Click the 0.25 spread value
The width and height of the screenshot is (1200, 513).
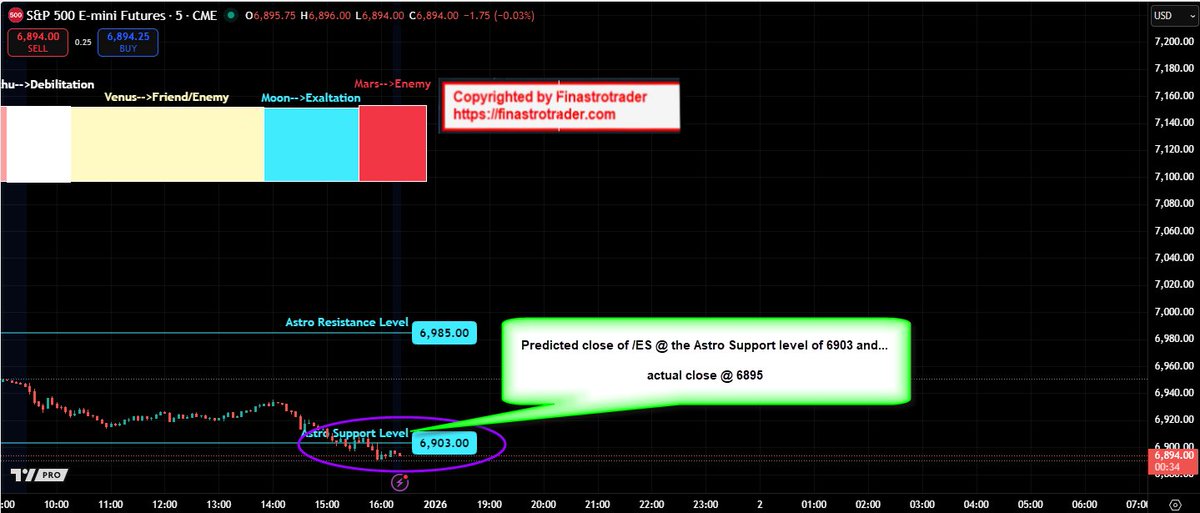[x=82, y=42]
